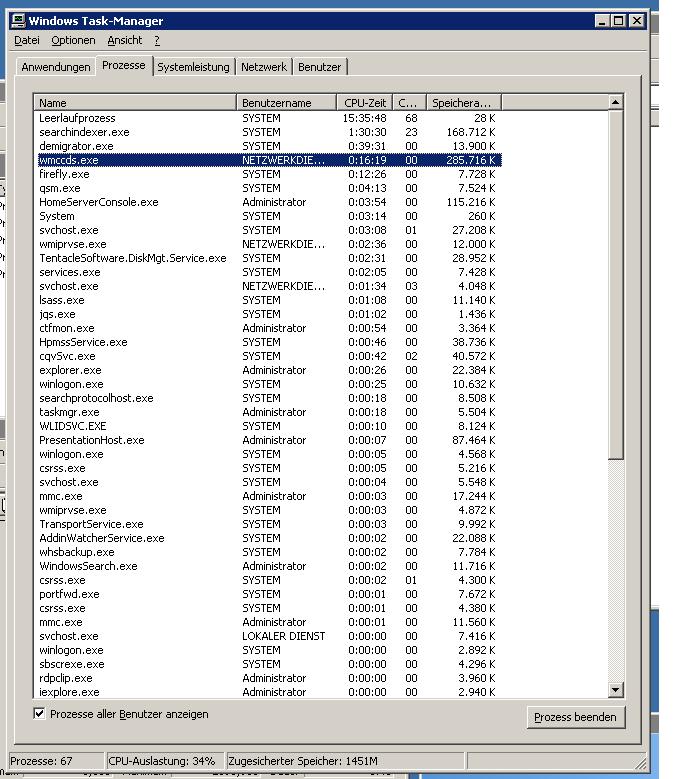Sort by the Name column header
Image resolution: width=685 pixels, height=779 pixels.
tap(135, 103)
